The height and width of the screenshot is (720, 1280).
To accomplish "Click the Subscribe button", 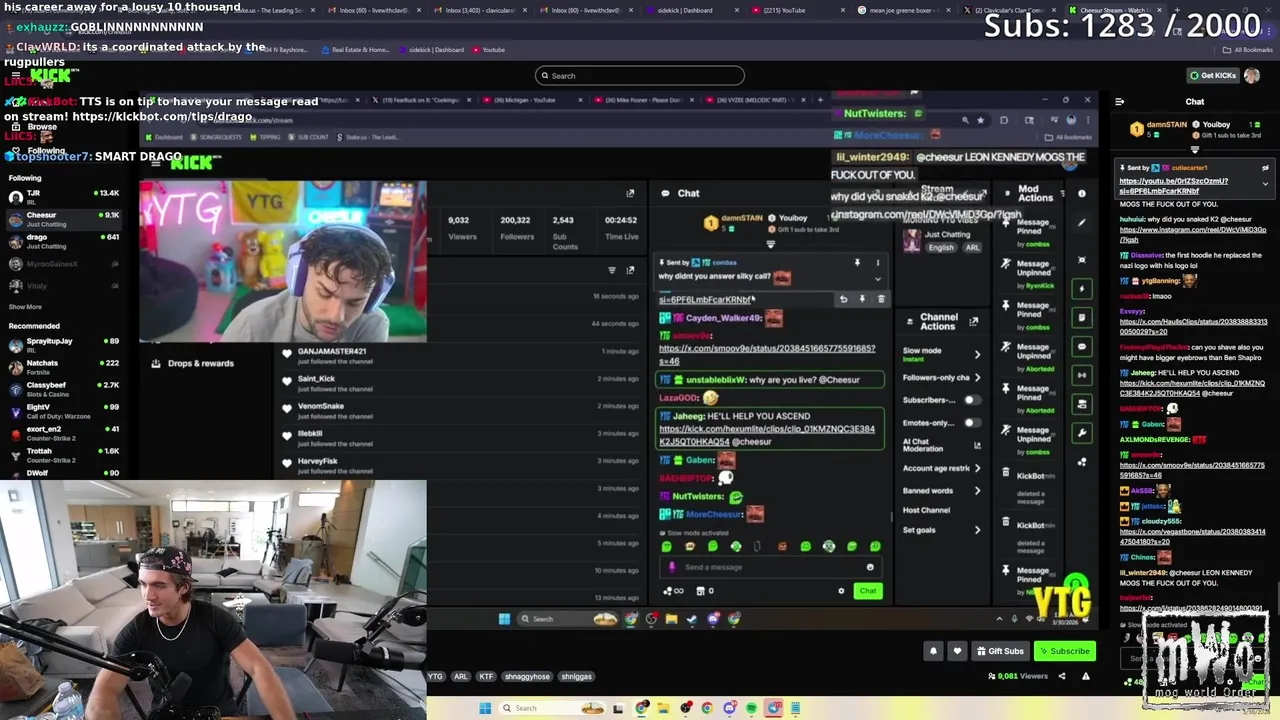I will tap(1064, 651).
